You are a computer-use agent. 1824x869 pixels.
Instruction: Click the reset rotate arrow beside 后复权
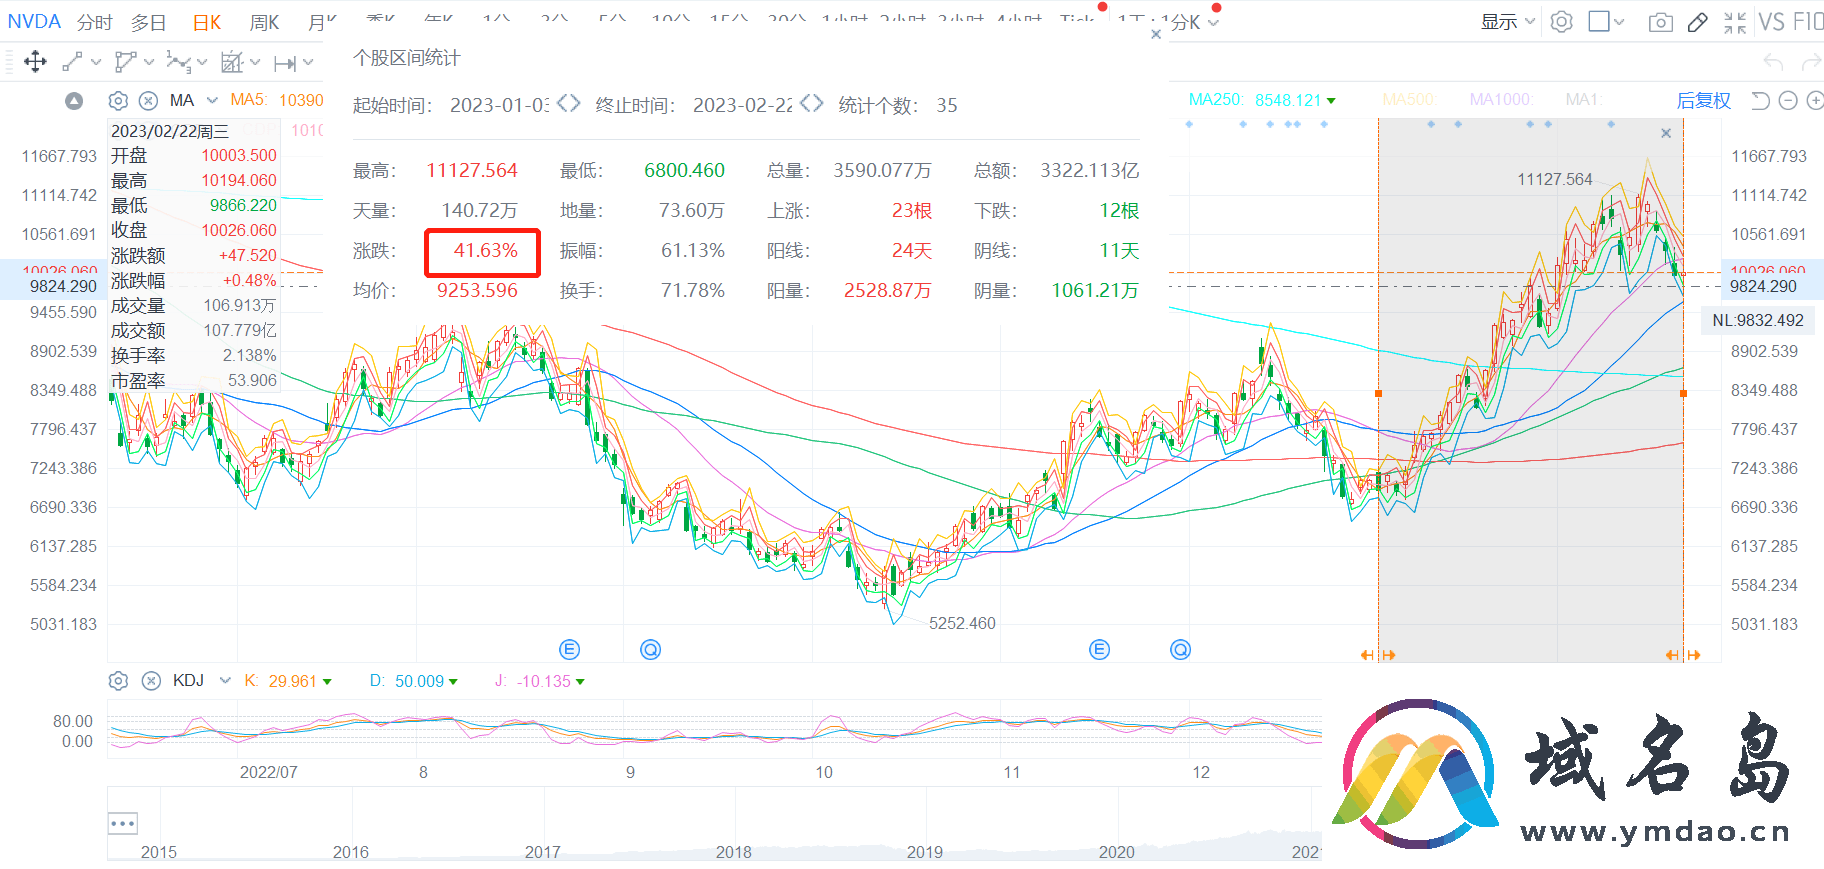point(1760,100)
